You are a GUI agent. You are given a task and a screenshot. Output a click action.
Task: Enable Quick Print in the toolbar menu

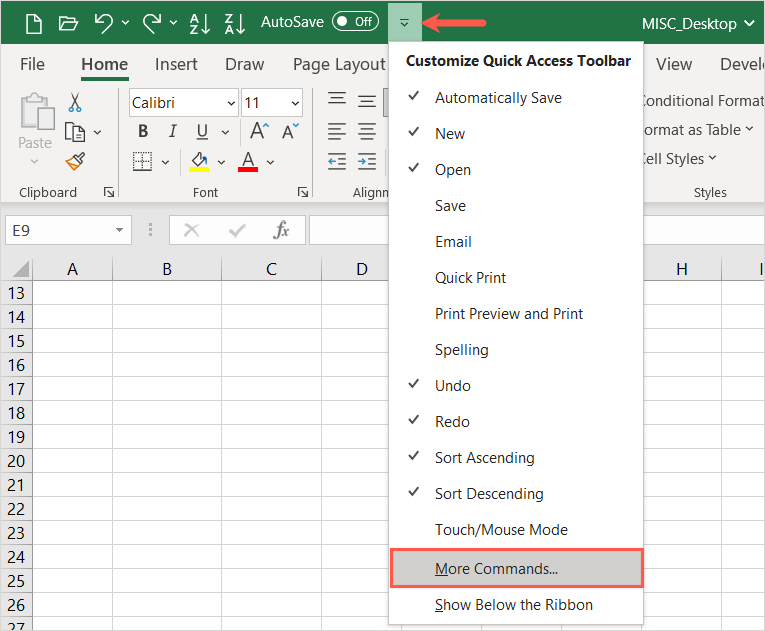point(470,278)
